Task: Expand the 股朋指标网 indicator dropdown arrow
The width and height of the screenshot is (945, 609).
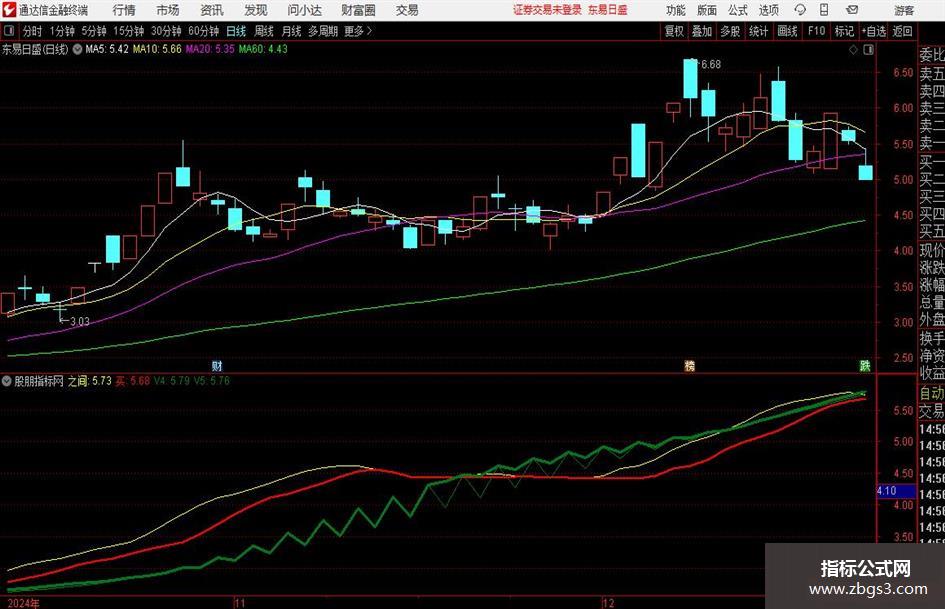Action: tap(7, 381)
